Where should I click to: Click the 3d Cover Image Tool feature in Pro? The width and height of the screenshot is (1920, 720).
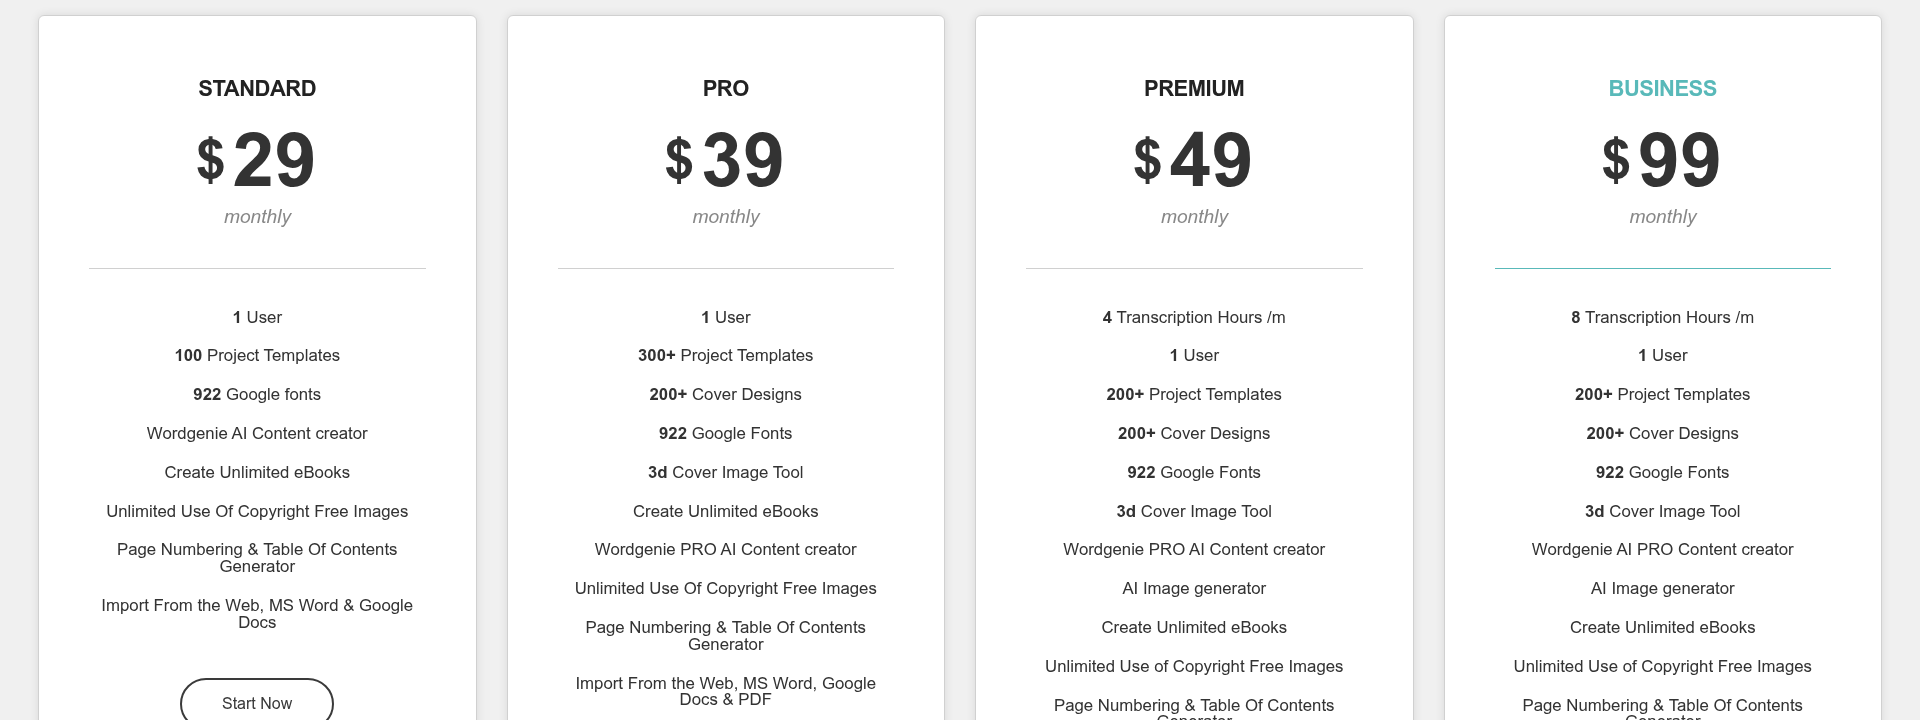[725, 472]
